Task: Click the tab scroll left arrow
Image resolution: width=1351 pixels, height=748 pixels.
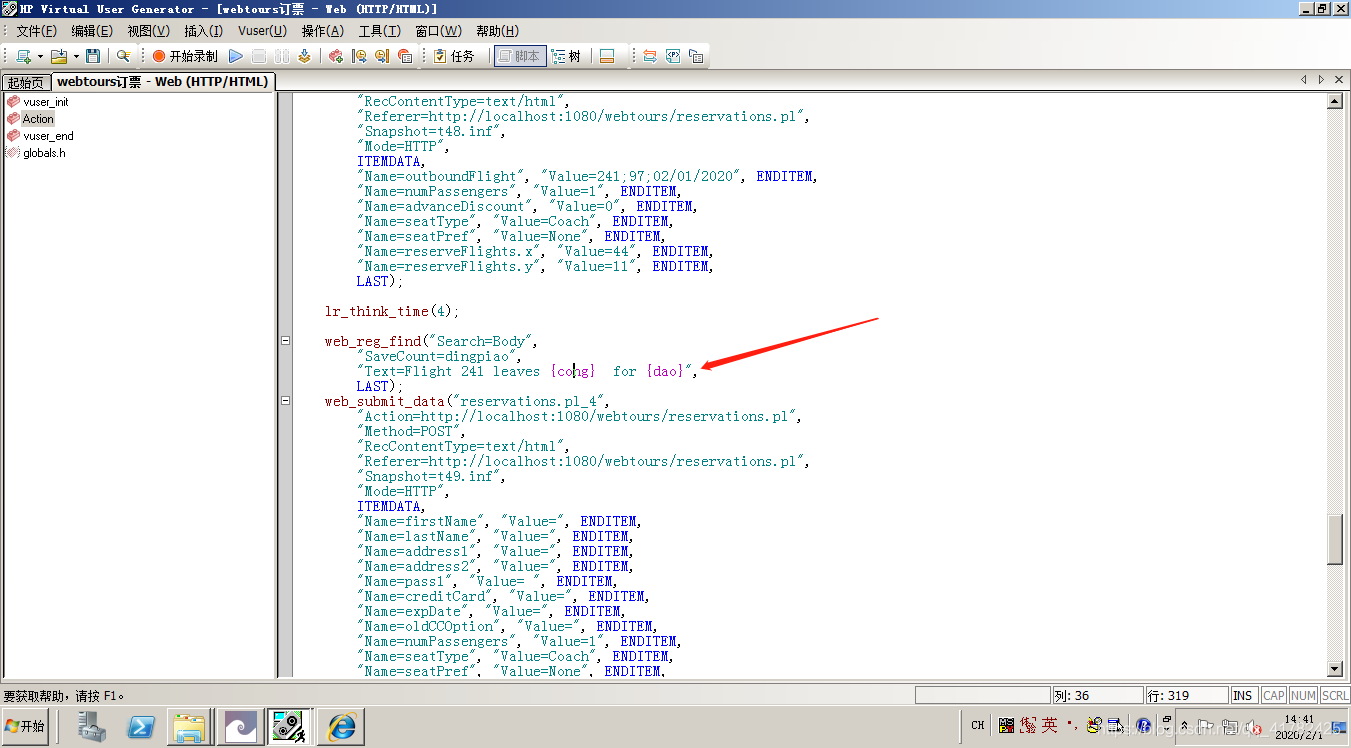Action: [x=1304, y=80]
